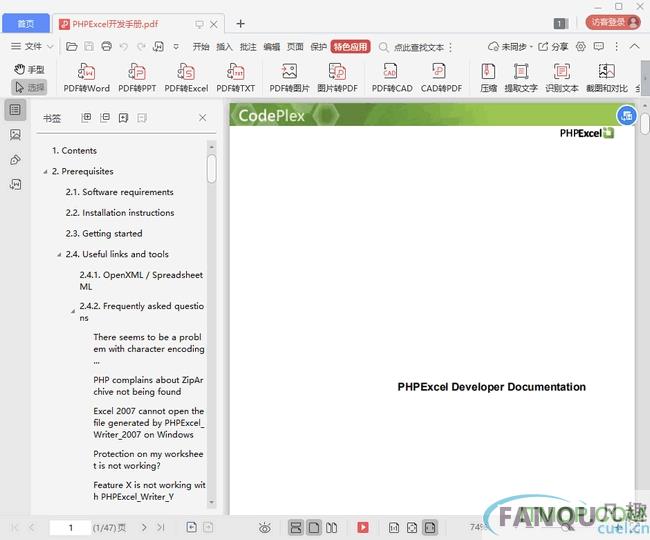Open the quick access toolbar dropdown arrow
Screen dimensions: 650x540
click(x=176, y=46)
